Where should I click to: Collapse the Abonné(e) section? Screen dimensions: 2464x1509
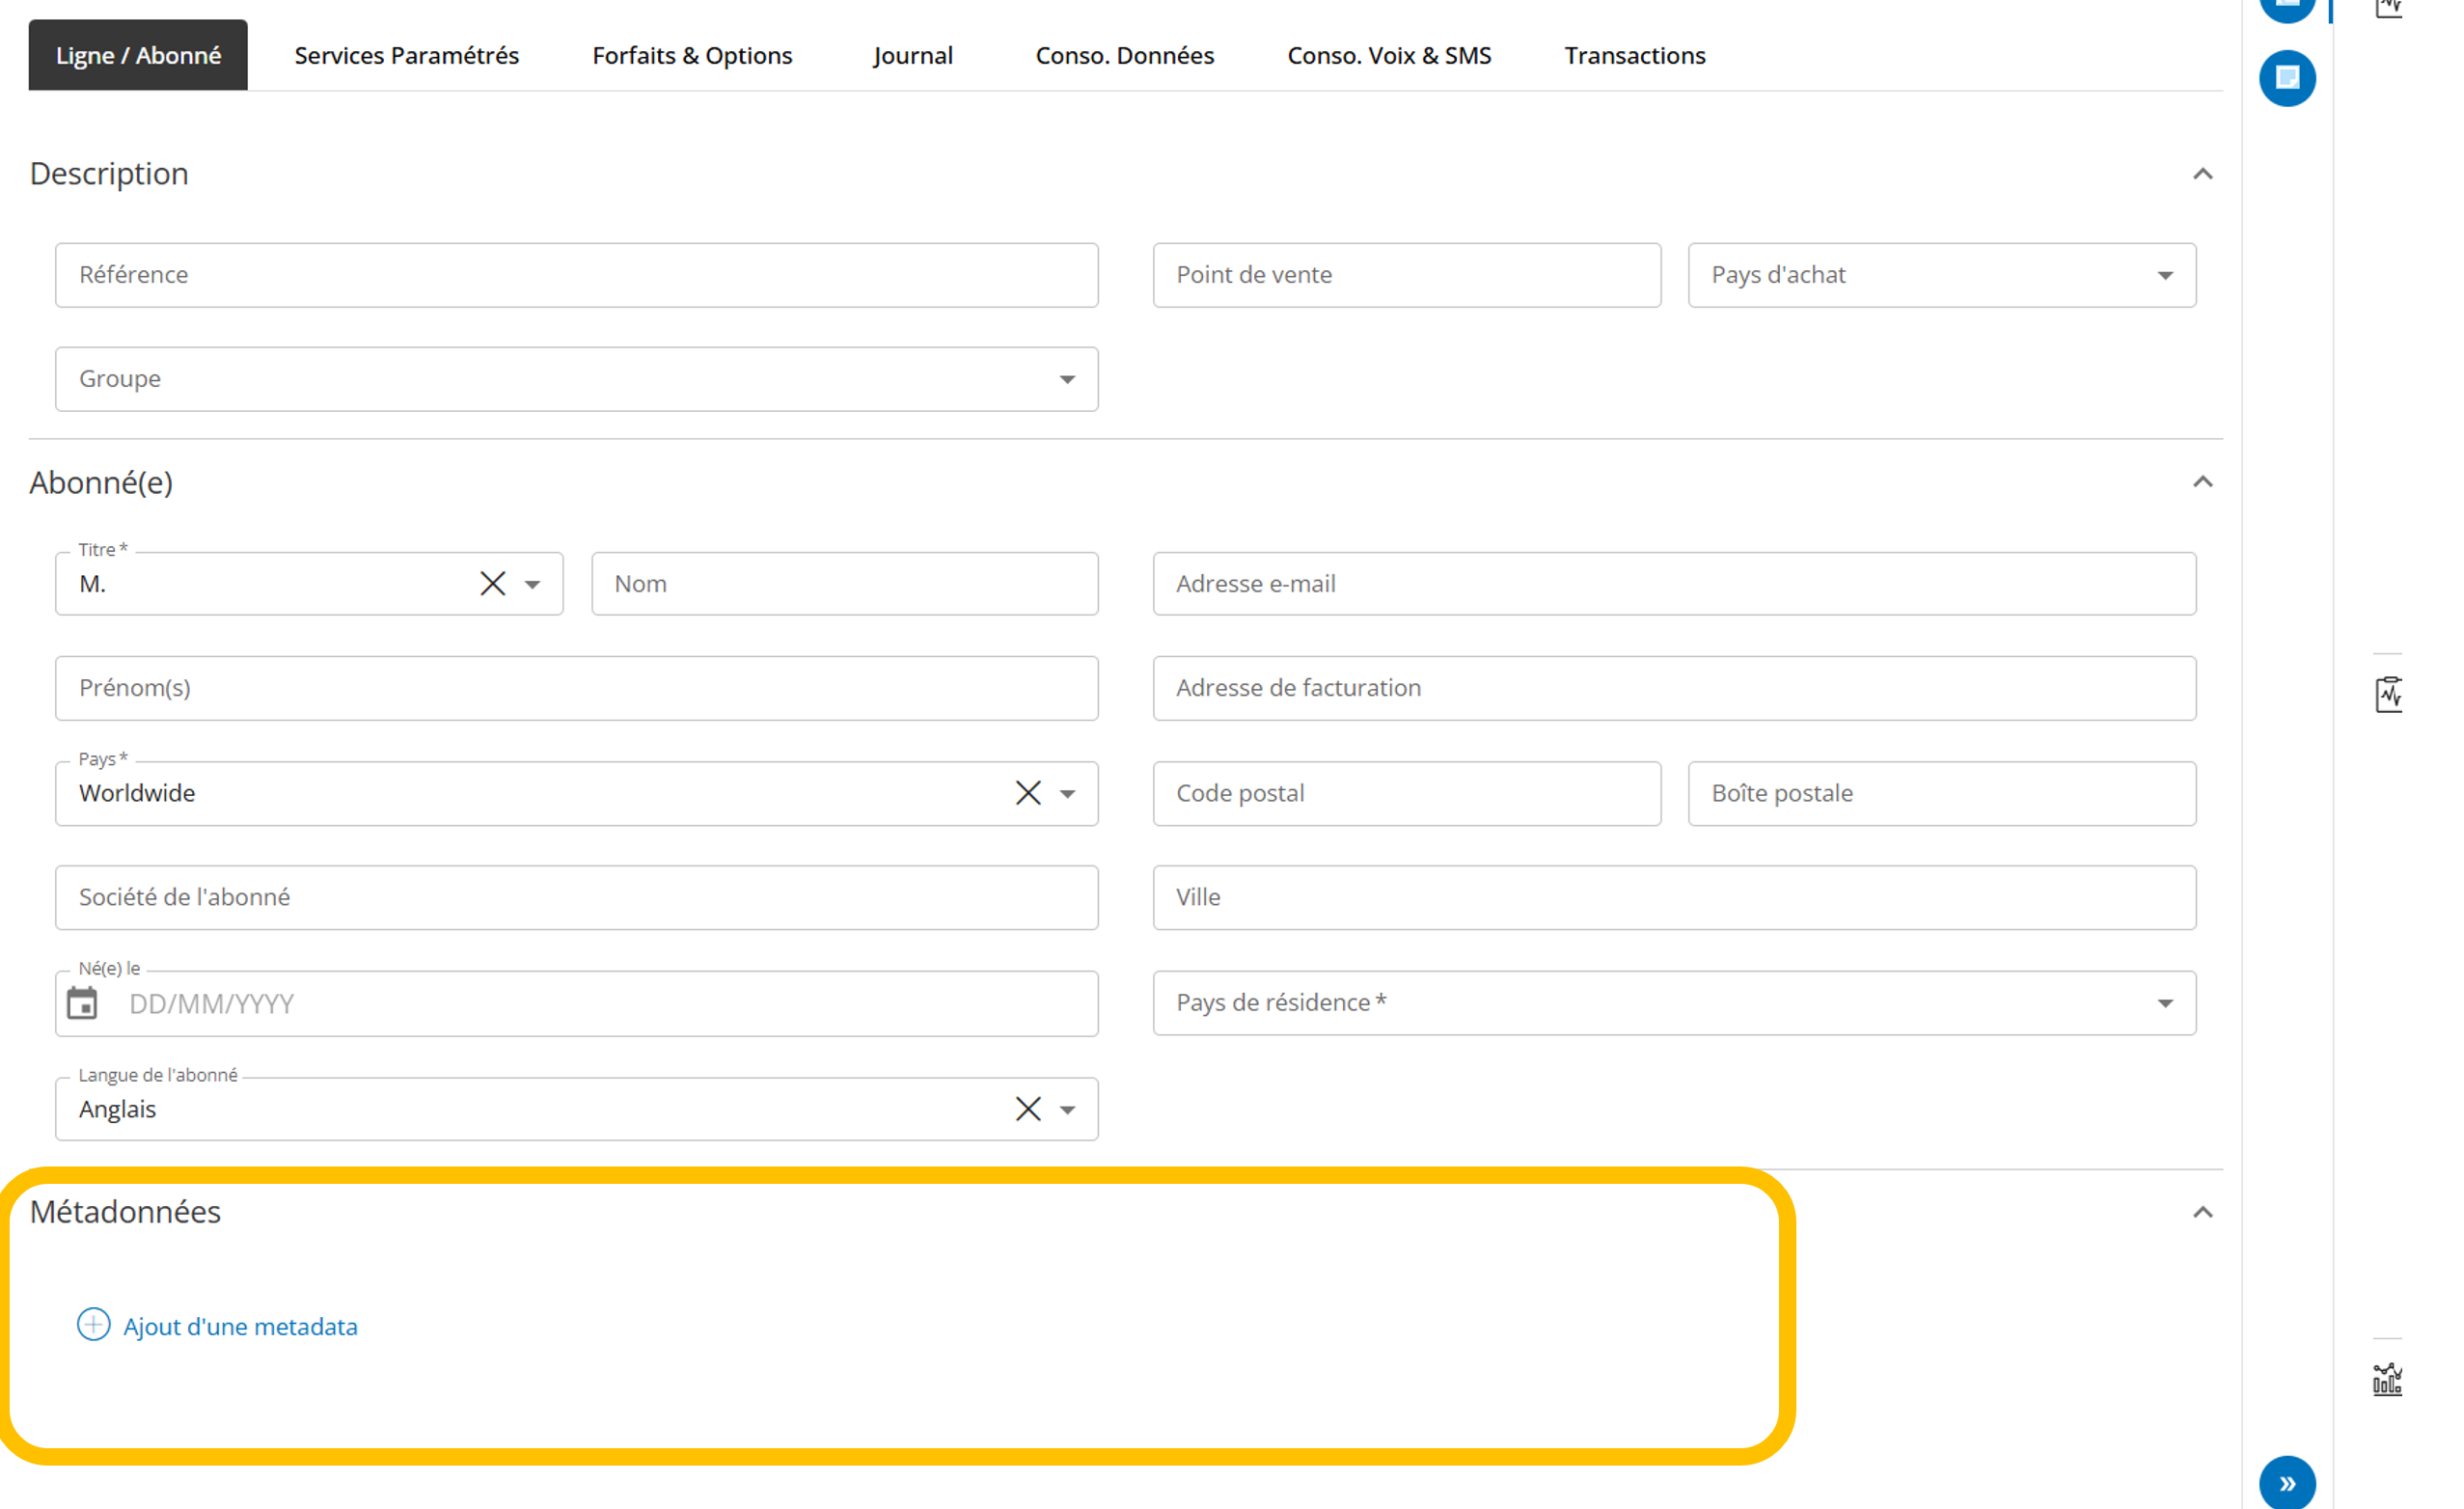click(x=2202, y=482)
